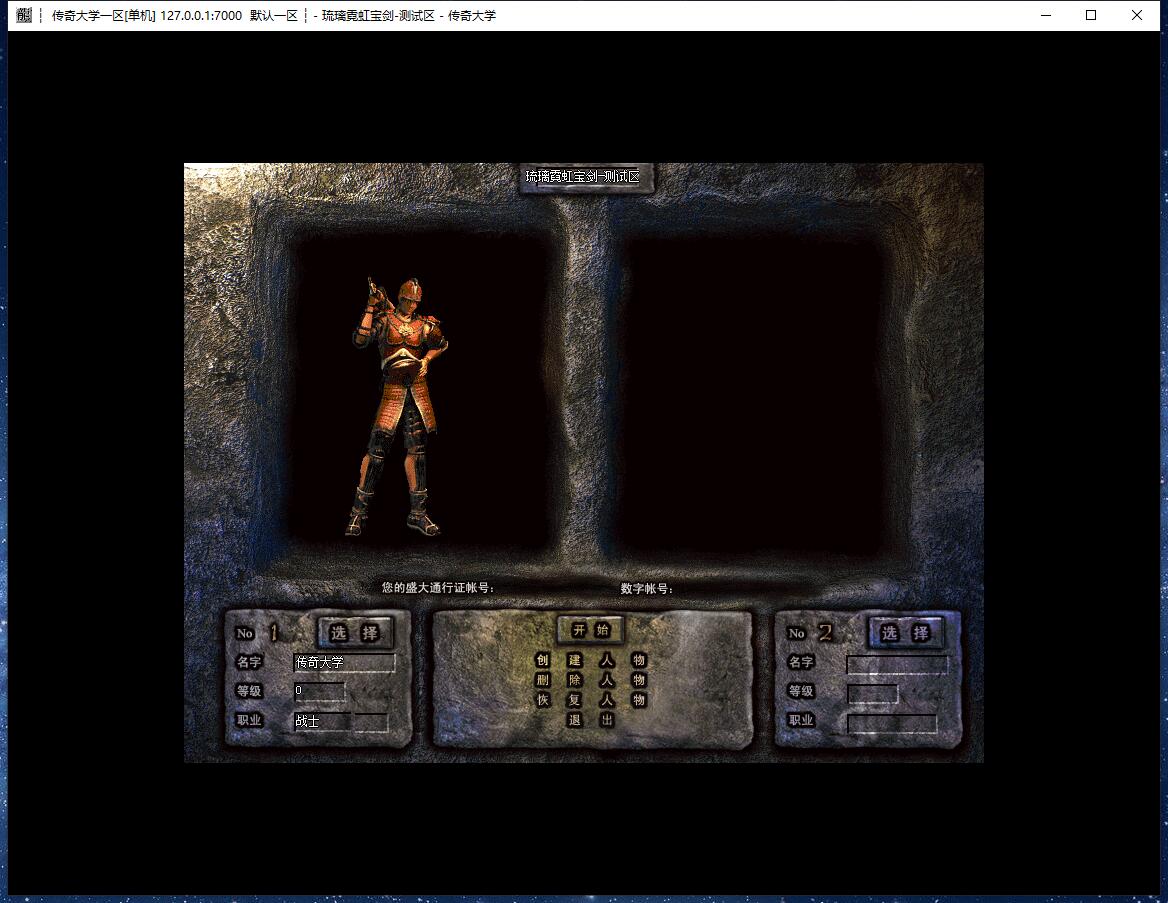This screenshot has height=903, width=1168.
Task: Click the game app icon in title bar
Action: 24,15
